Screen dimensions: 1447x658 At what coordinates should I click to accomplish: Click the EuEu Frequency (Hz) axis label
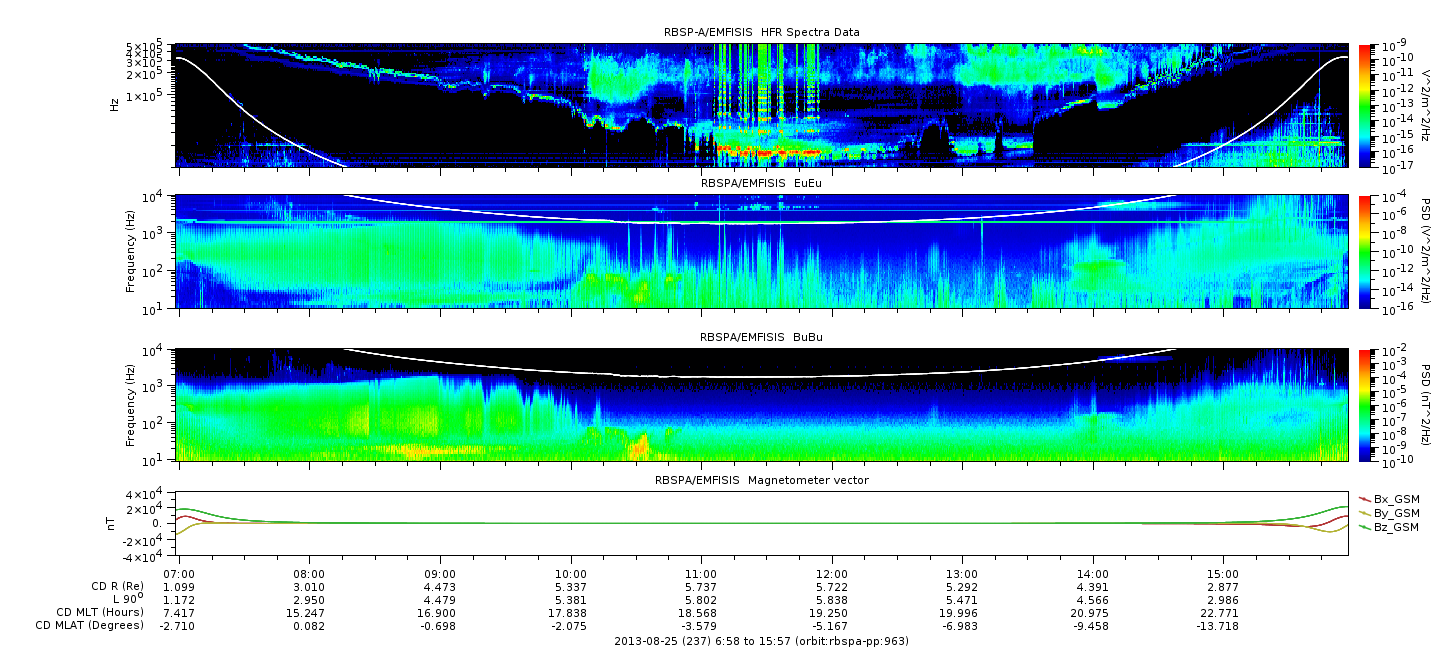tap(132, 251)
